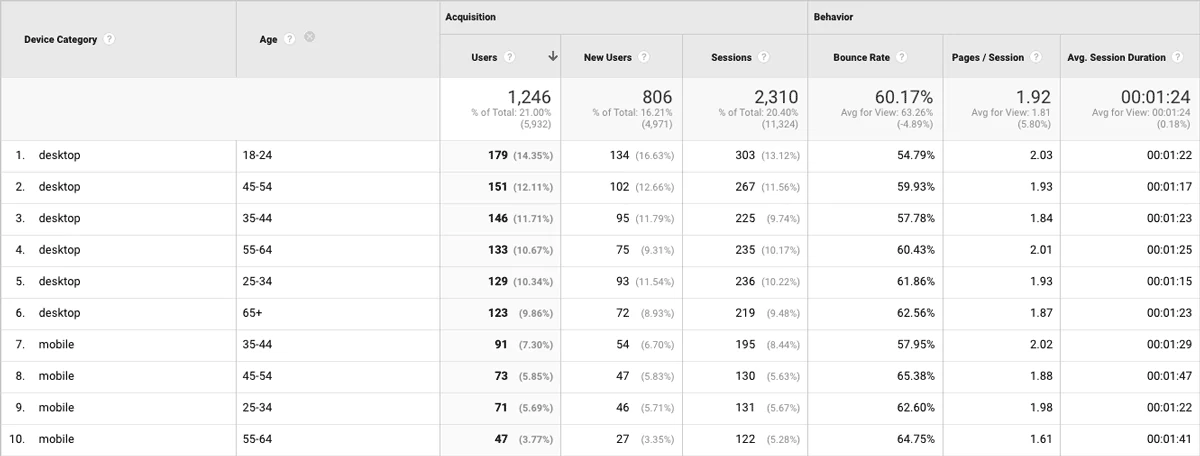This screenshot has width=1200, height=456.
Task: Open help icon beside Bounce Rate
Action: click(x=902, y=58)
